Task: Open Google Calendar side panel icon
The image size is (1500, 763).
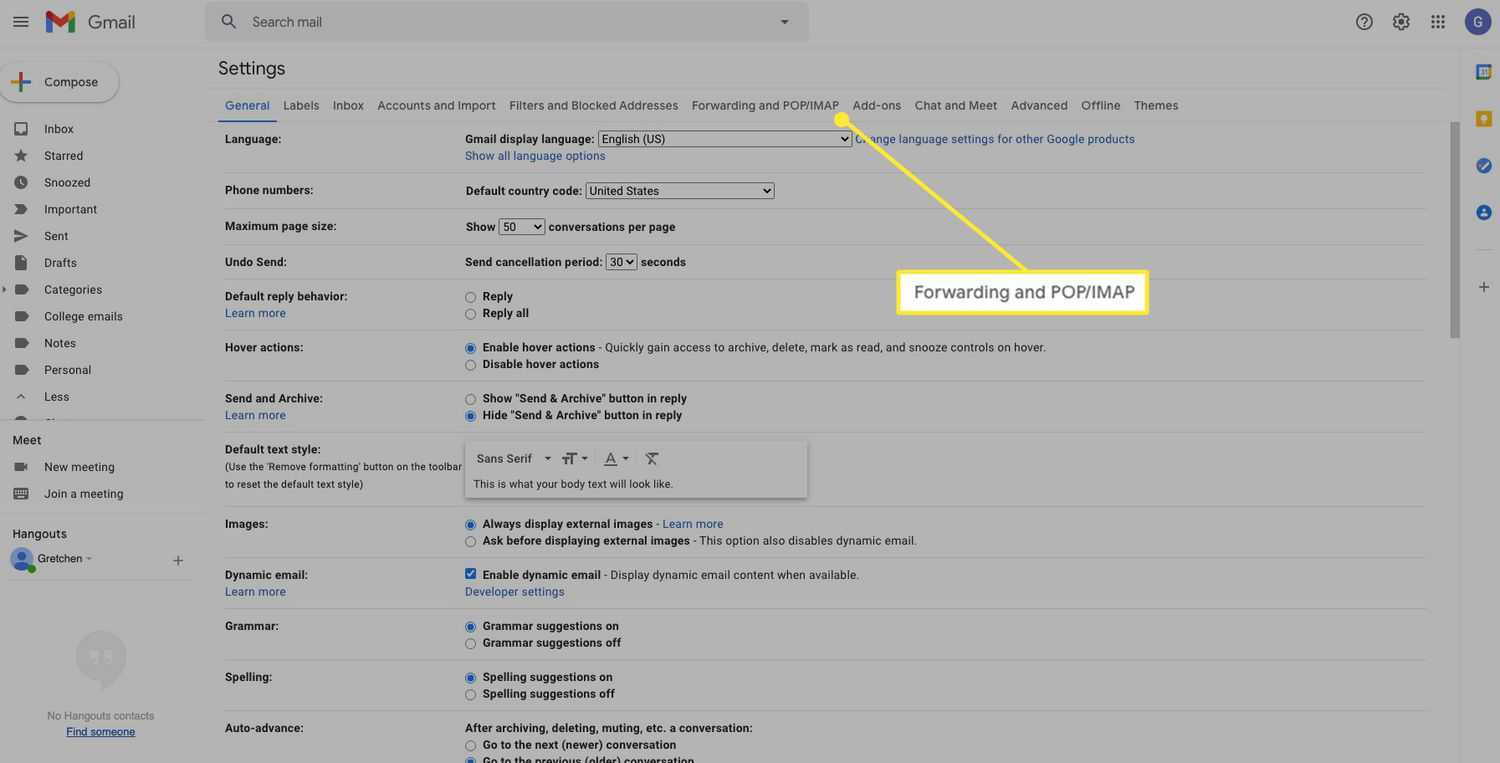Action: point(1484,72)
